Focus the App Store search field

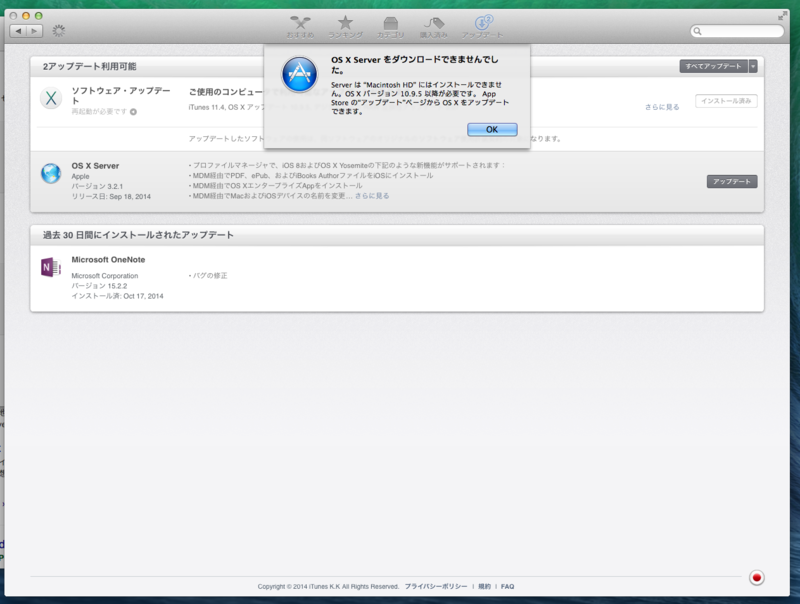(737, 31)
